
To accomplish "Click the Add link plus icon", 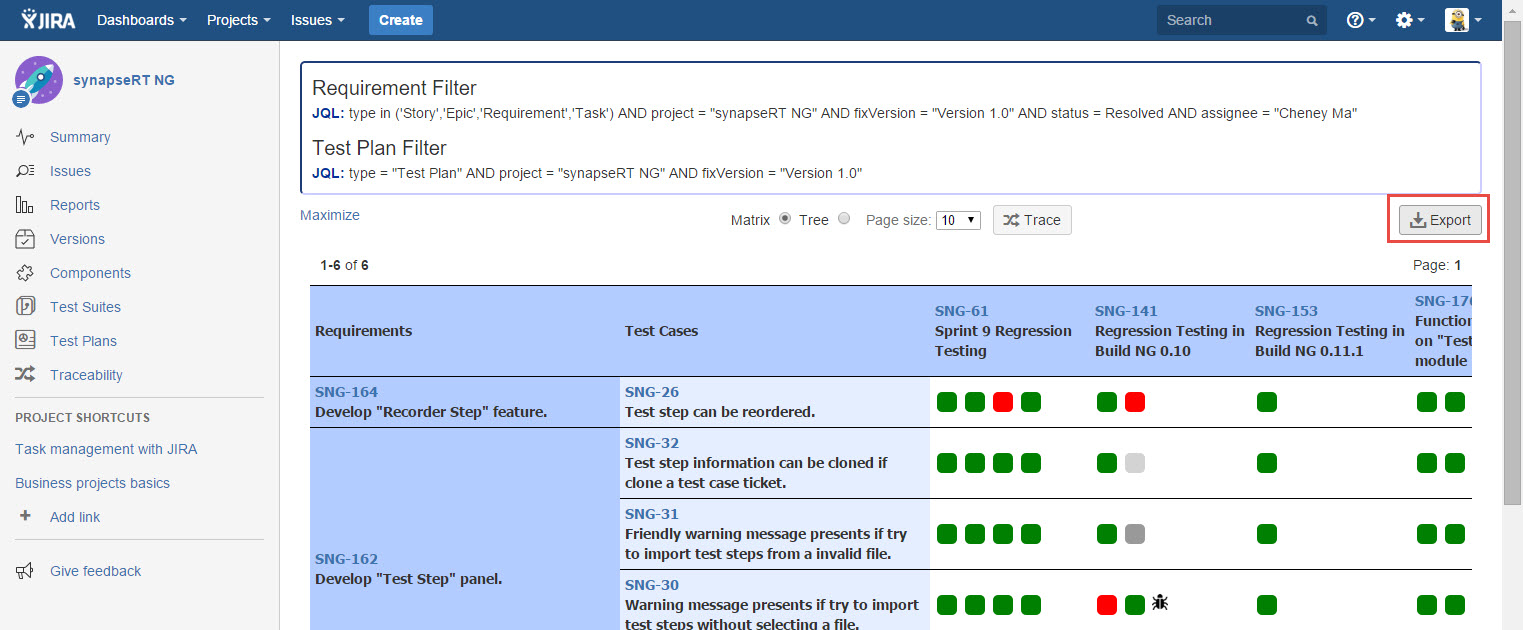I will [x=26, y=516].
